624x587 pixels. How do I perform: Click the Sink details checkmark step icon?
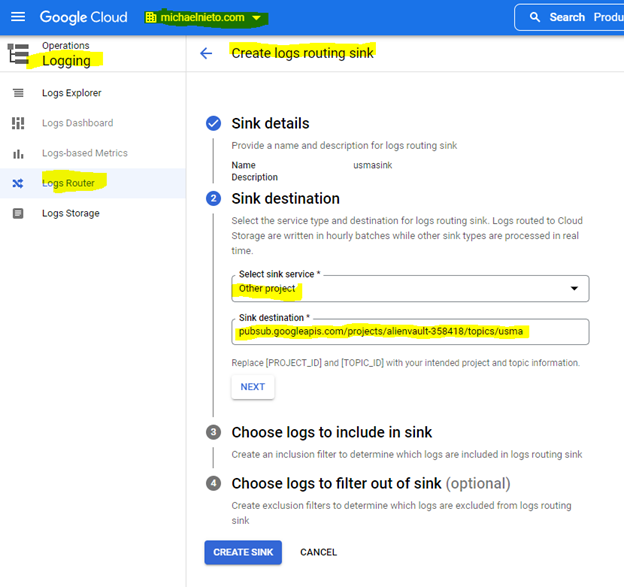tap(213, 123)
